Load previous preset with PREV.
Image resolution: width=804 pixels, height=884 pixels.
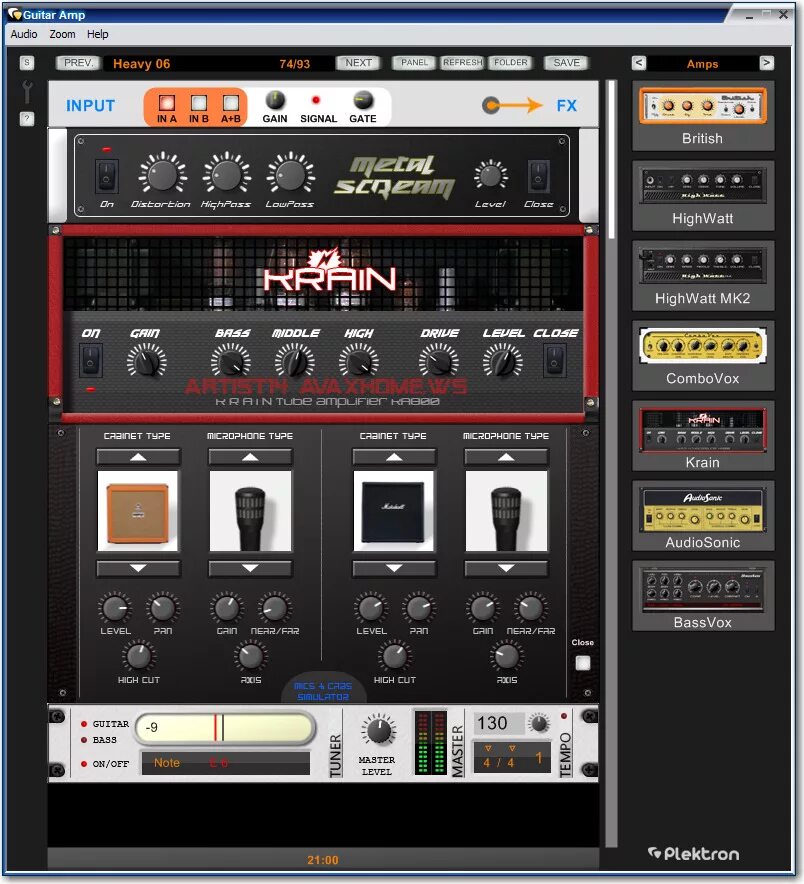[x=78, y=63]
